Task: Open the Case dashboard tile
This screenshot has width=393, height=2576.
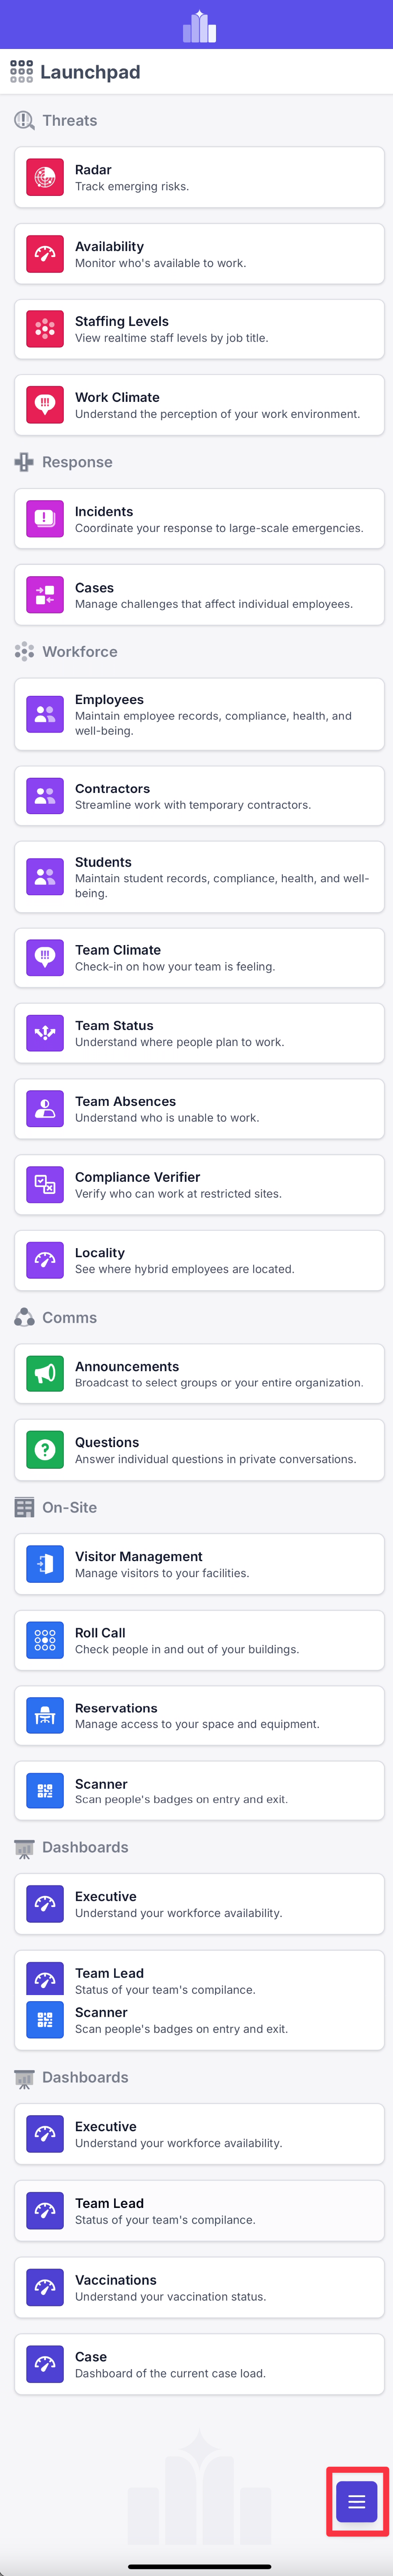Action: pos(199,2364)
